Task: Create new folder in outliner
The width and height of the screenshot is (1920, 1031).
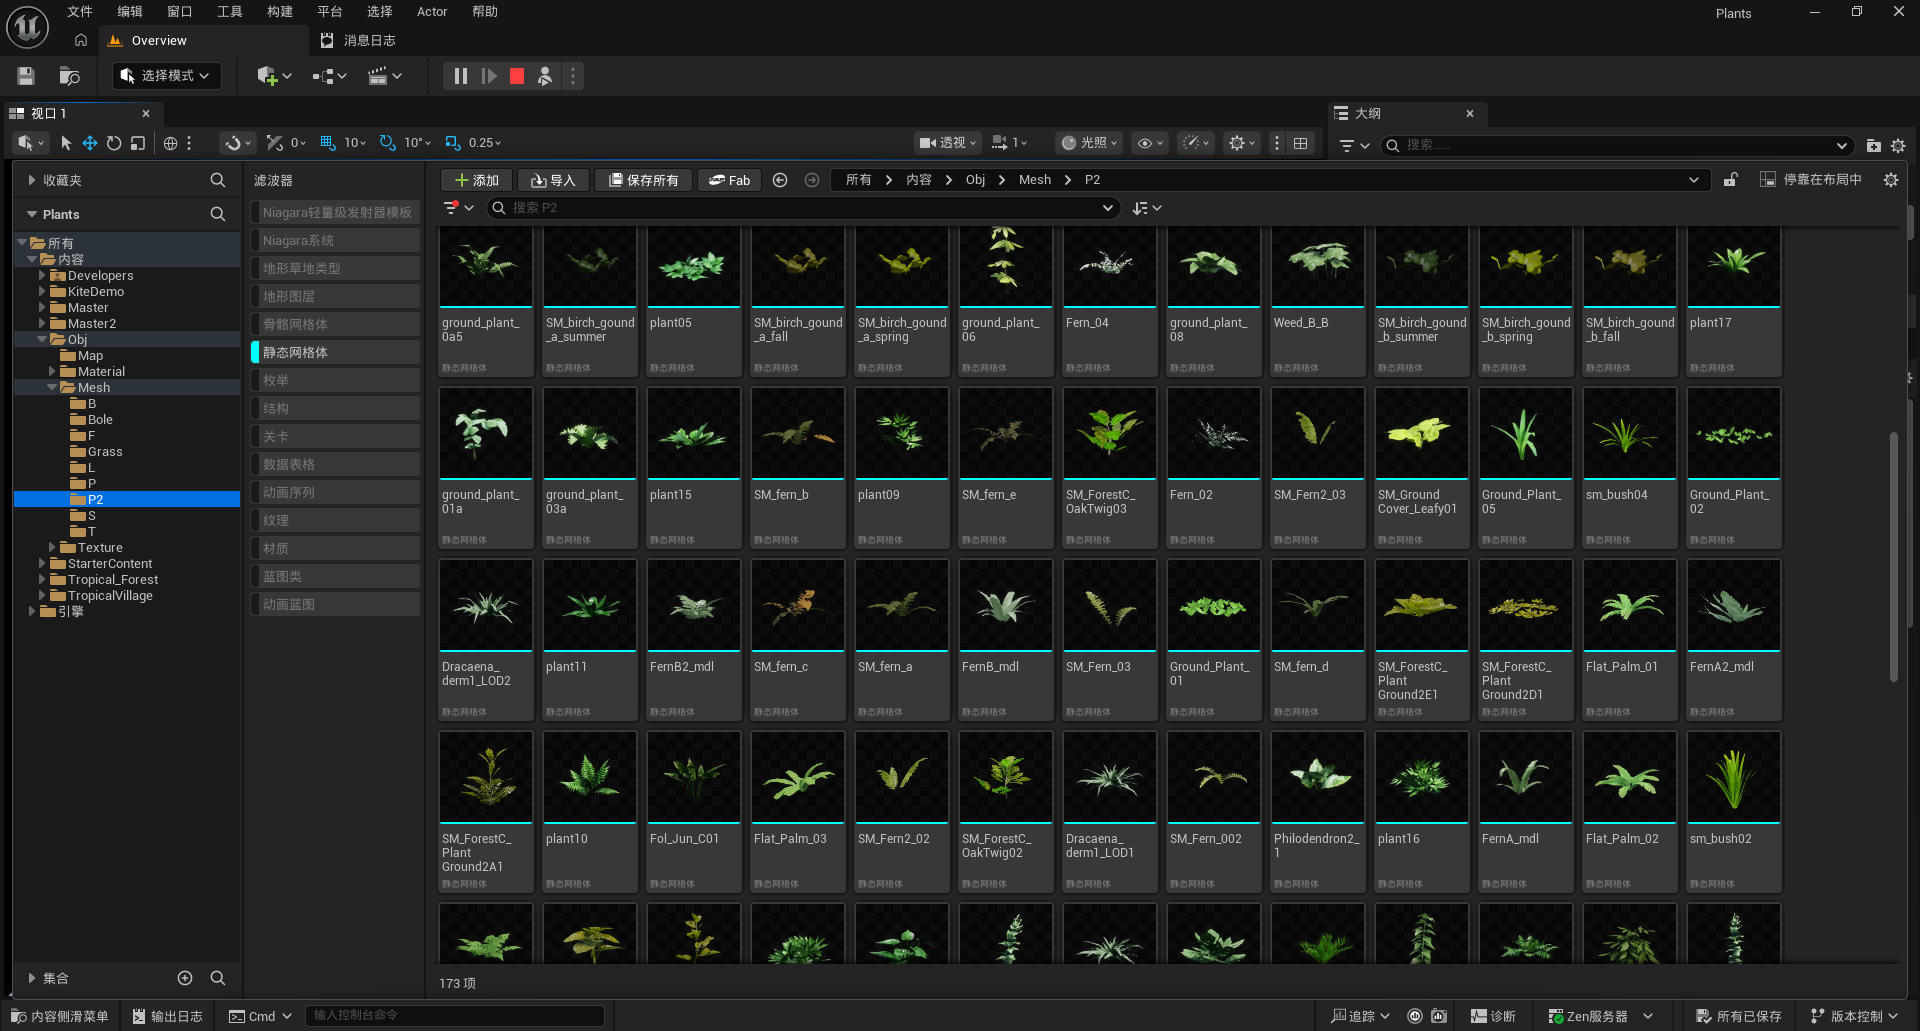Action: click(1873, 145)
